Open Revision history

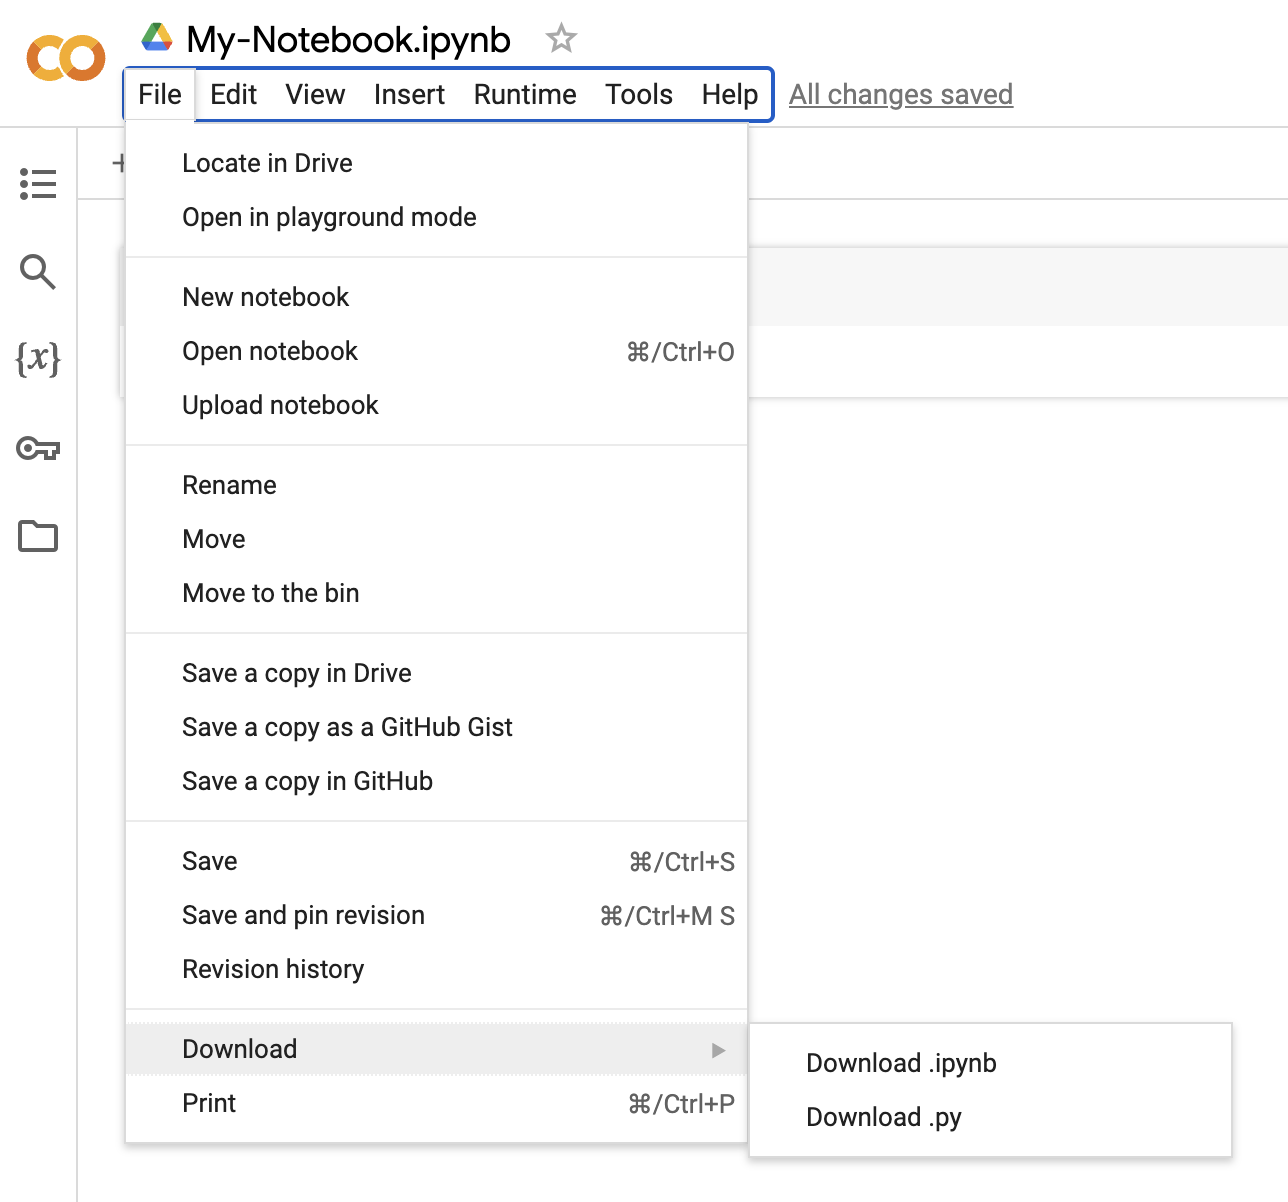[x=273, y=968]
